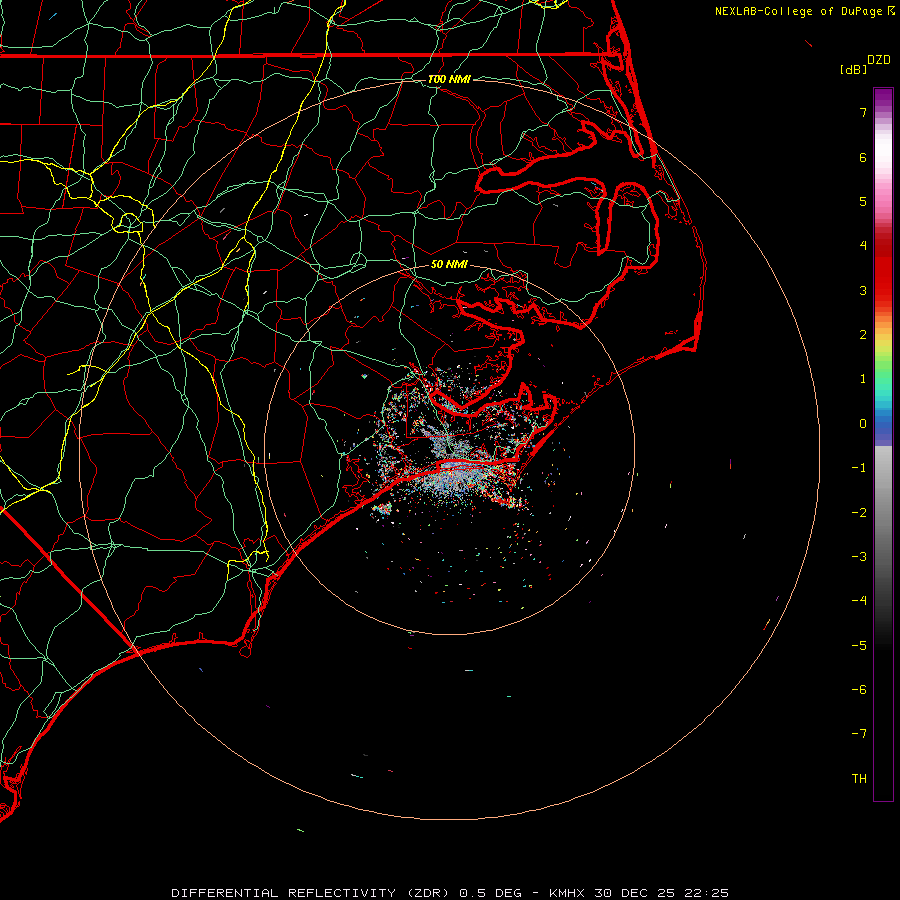Click the -7 value on the color scale
The width and height of the screenshot is (900, 900).
858,733
